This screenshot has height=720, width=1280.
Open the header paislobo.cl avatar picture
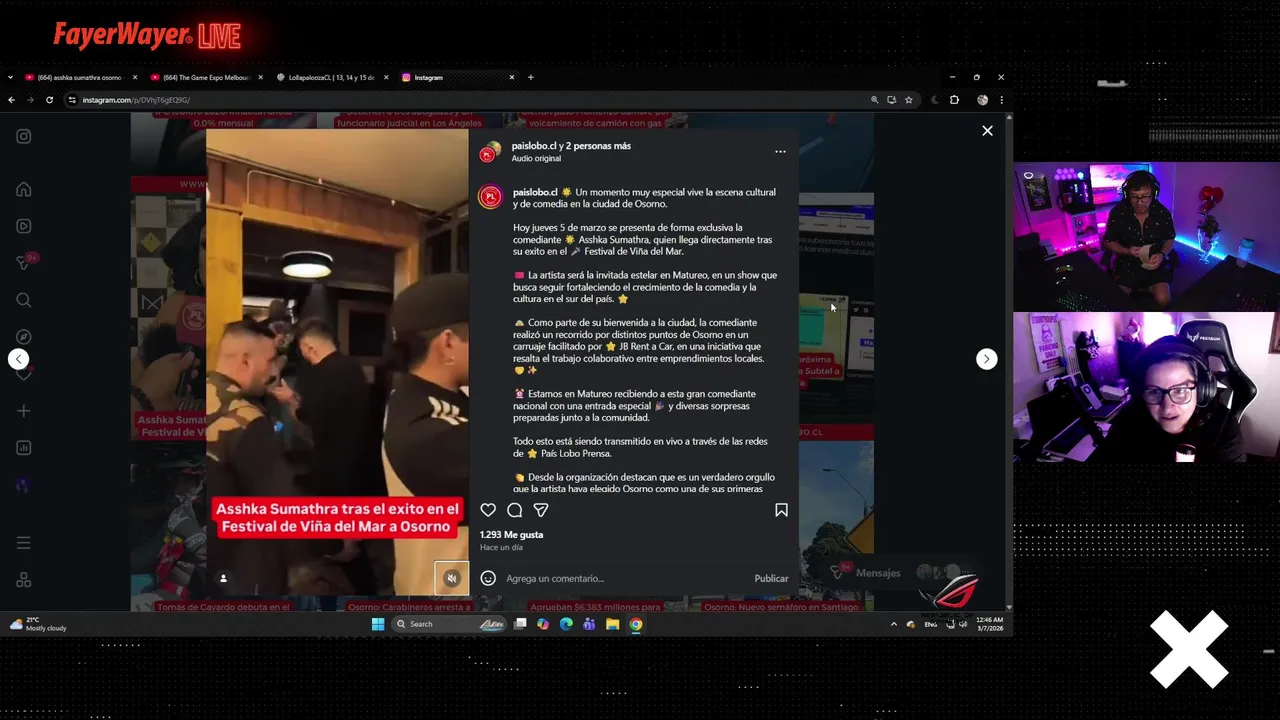[489, 152]
